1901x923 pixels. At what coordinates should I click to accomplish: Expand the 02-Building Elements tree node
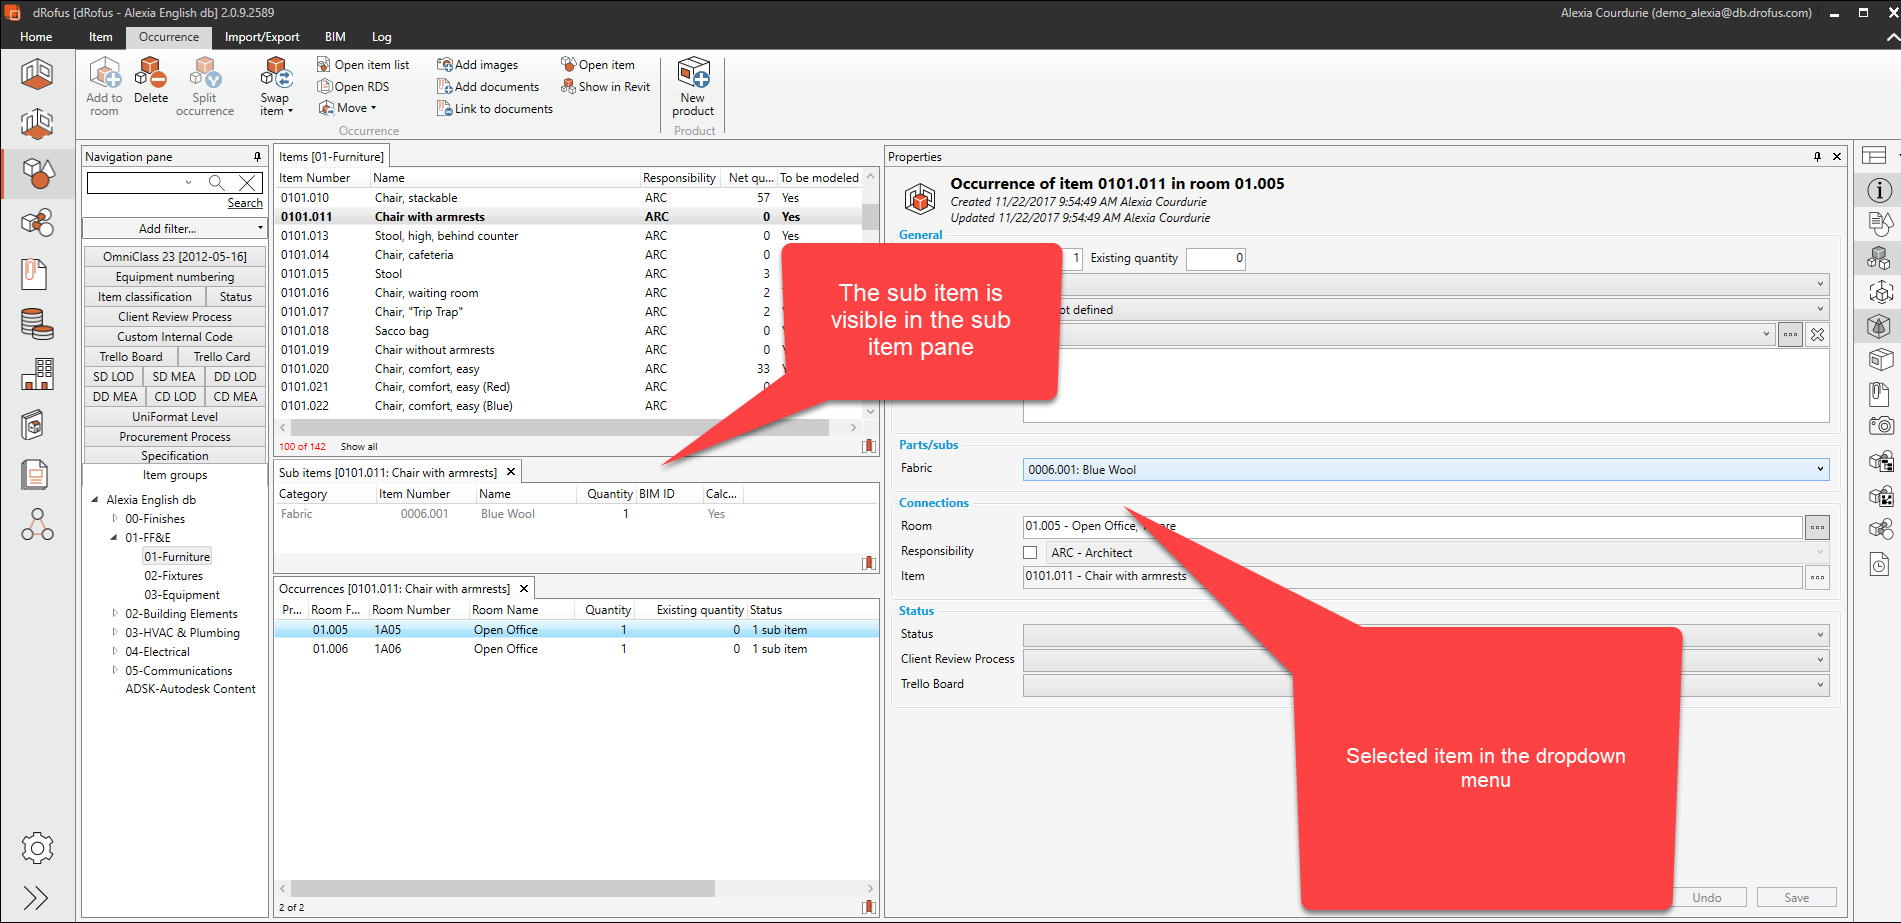click(115, 614)
